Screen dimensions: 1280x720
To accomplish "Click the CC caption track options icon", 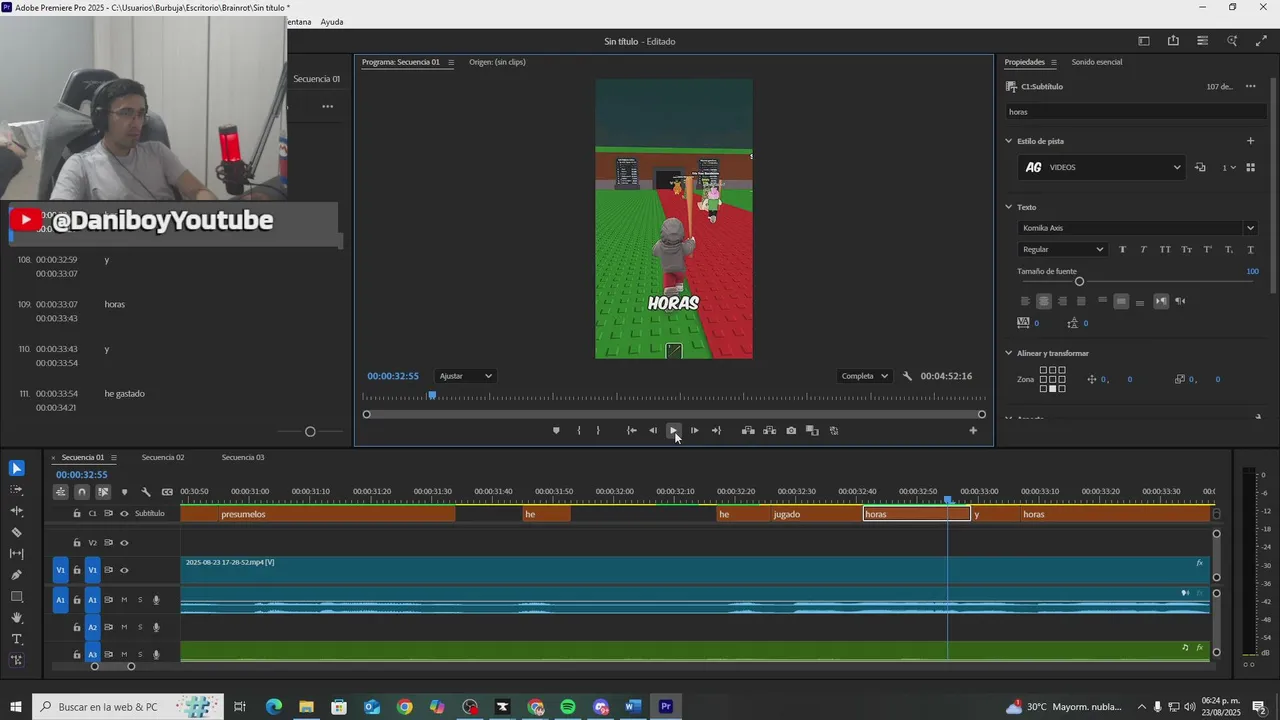I will (x=167, y=492).
